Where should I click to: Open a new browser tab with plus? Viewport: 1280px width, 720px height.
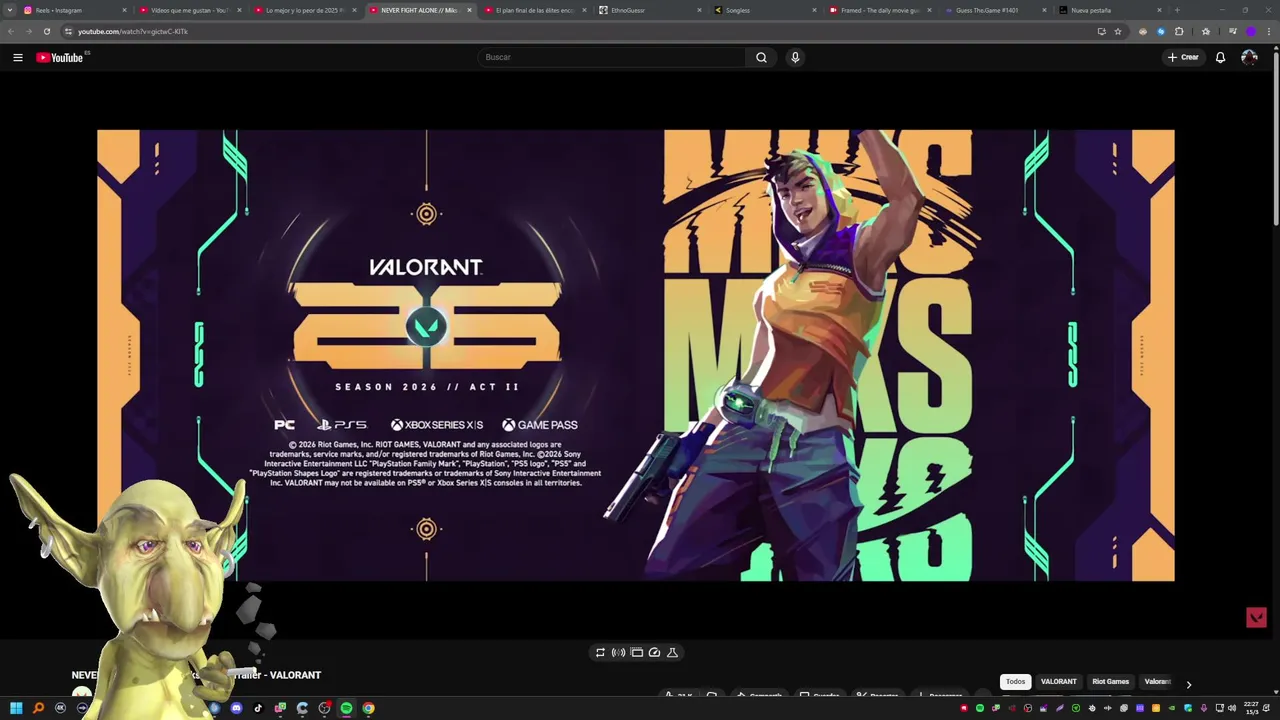[1177, 10]
